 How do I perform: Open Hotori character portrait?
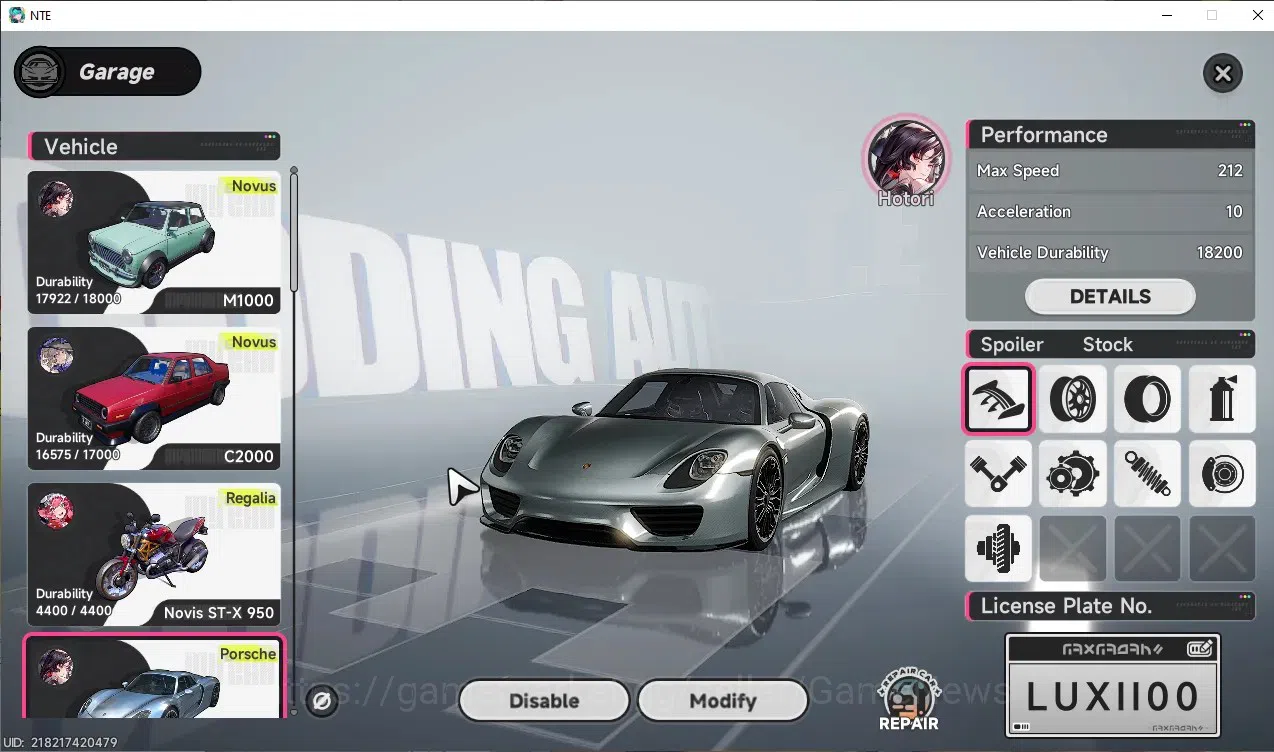pyautogui.click(x=906, y=158)
